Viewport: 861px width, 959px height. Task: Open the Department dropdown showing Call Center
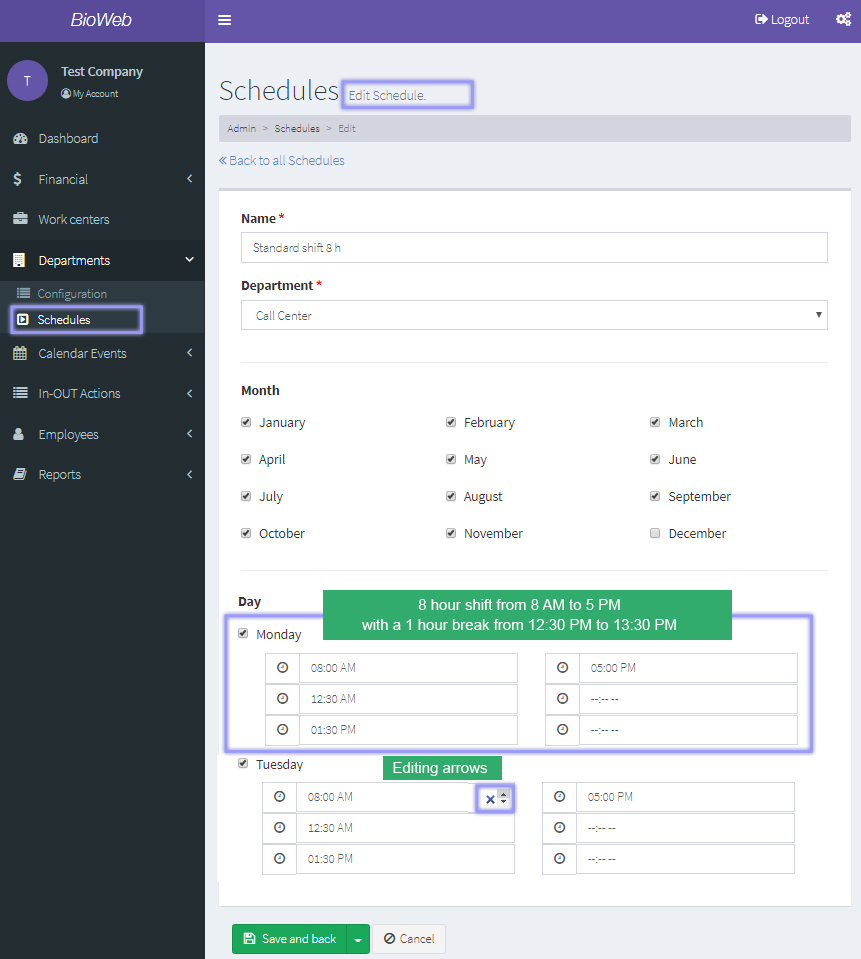pyautogui.click(x=534, y=315)
